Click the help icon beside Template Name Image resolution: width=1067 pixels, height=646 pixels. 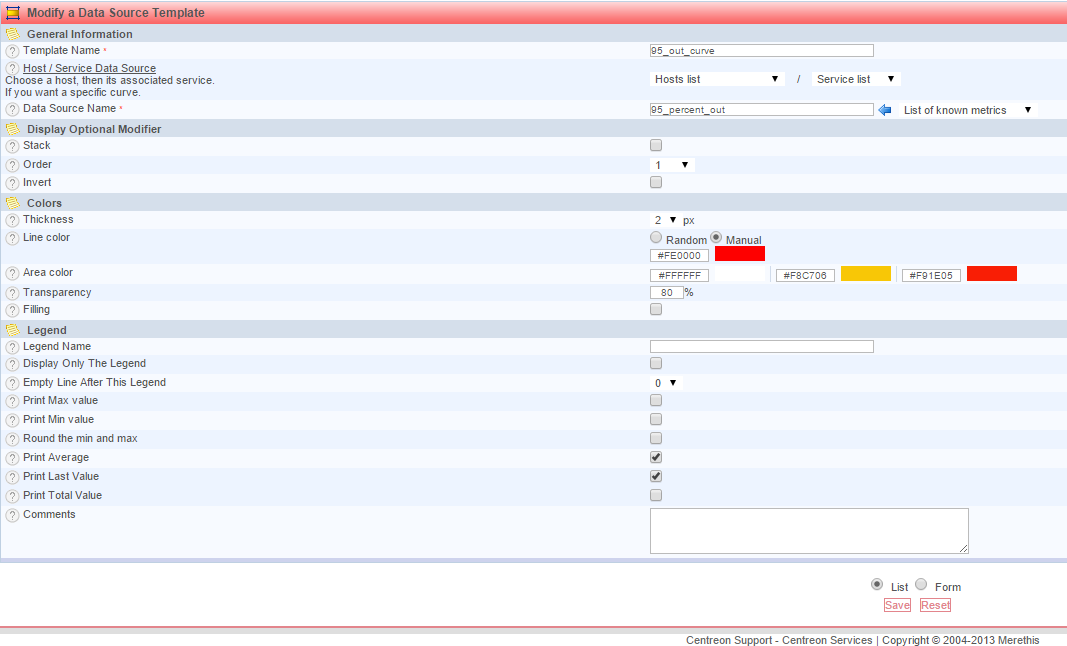point(12,51)
